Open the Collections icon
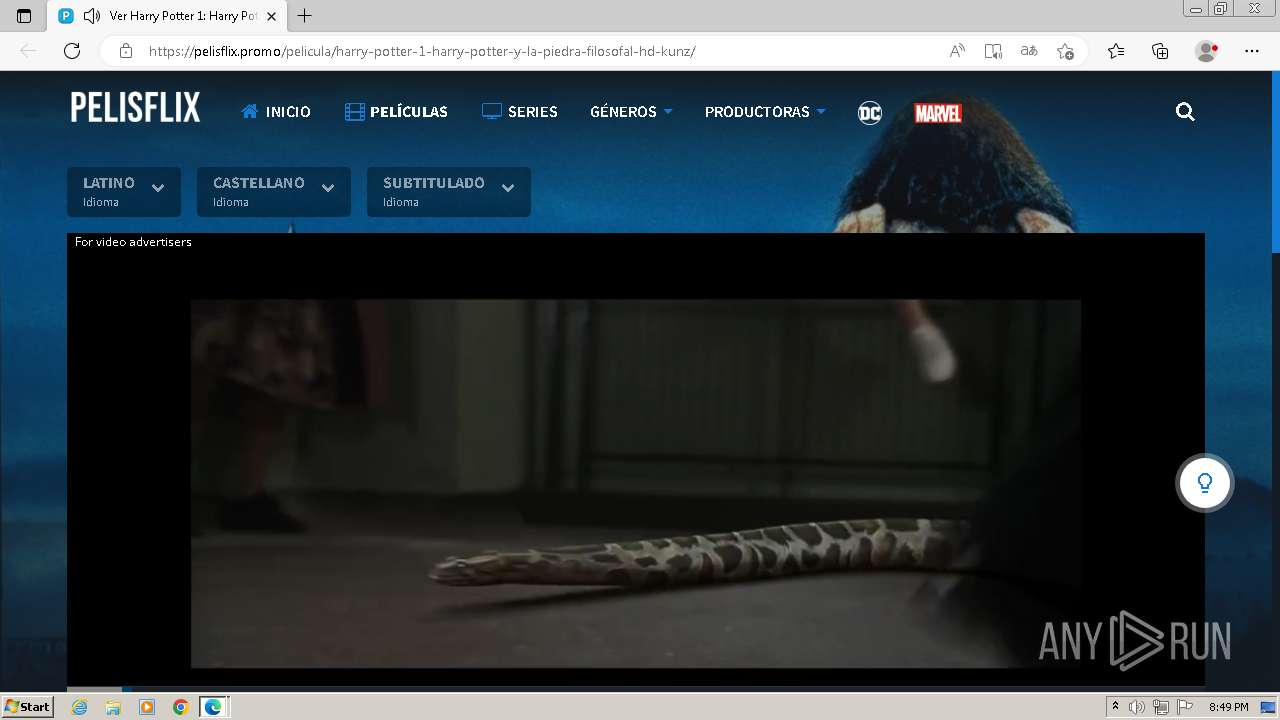 pos(1160,51)
